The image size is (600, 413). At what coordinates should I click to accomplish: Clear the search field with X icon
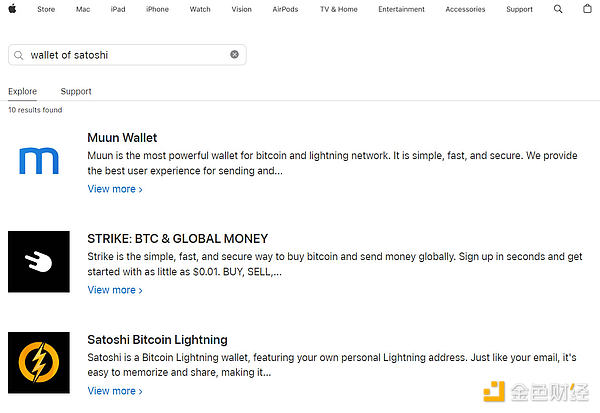(235, 55)
